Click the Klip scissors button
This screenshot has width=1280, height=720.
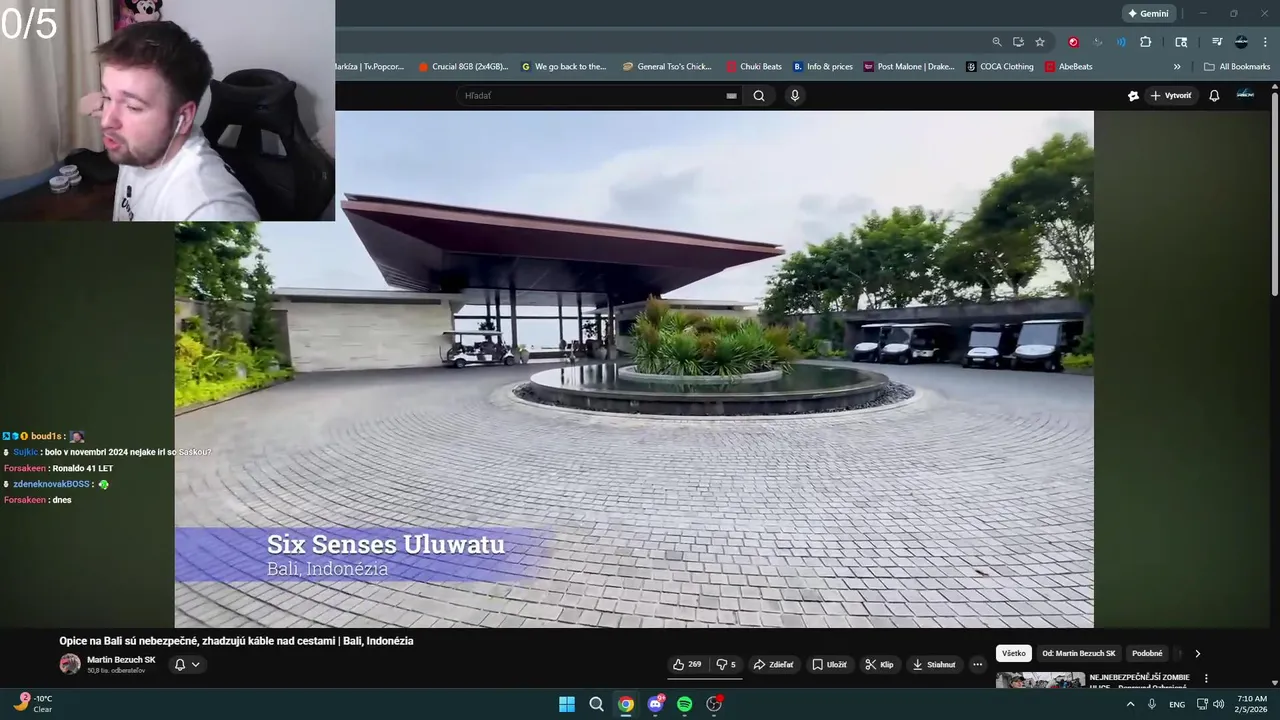tap(879, 664)
